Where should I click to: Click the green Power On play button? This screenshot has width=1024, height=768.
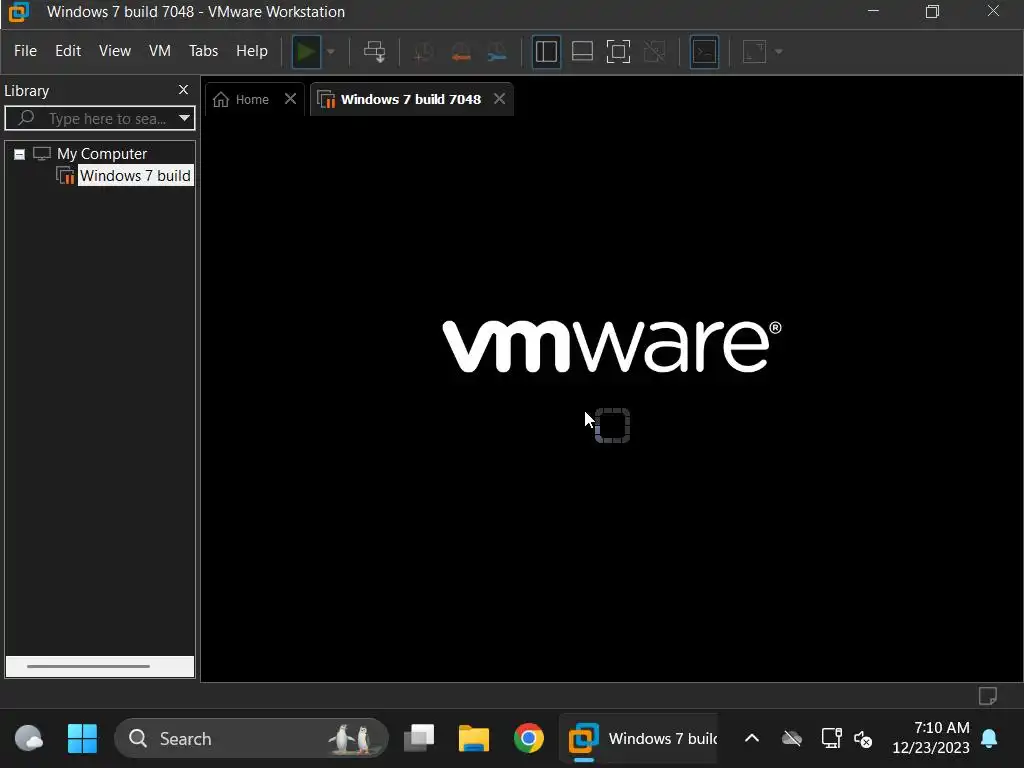tap(306, 52)
